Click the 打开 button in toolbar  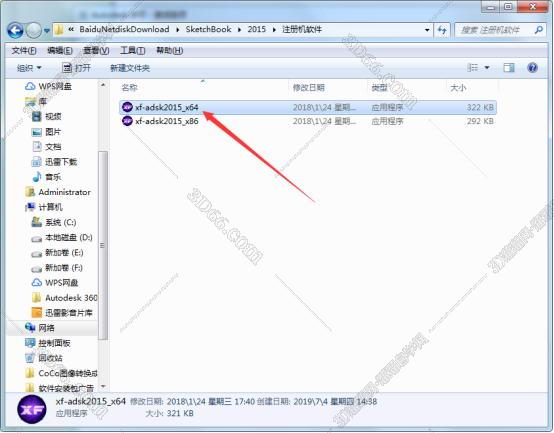[x=76, y=68]
